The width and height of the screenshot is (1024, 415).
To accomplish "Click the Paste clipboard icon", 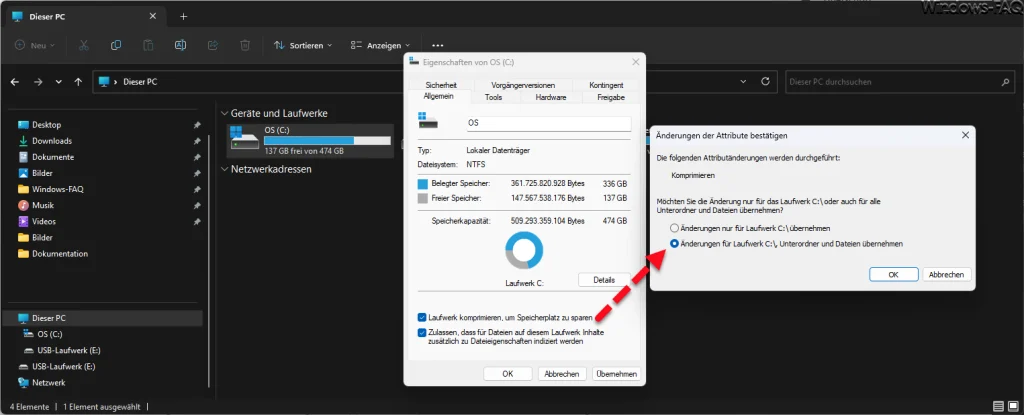I will 148,45.
